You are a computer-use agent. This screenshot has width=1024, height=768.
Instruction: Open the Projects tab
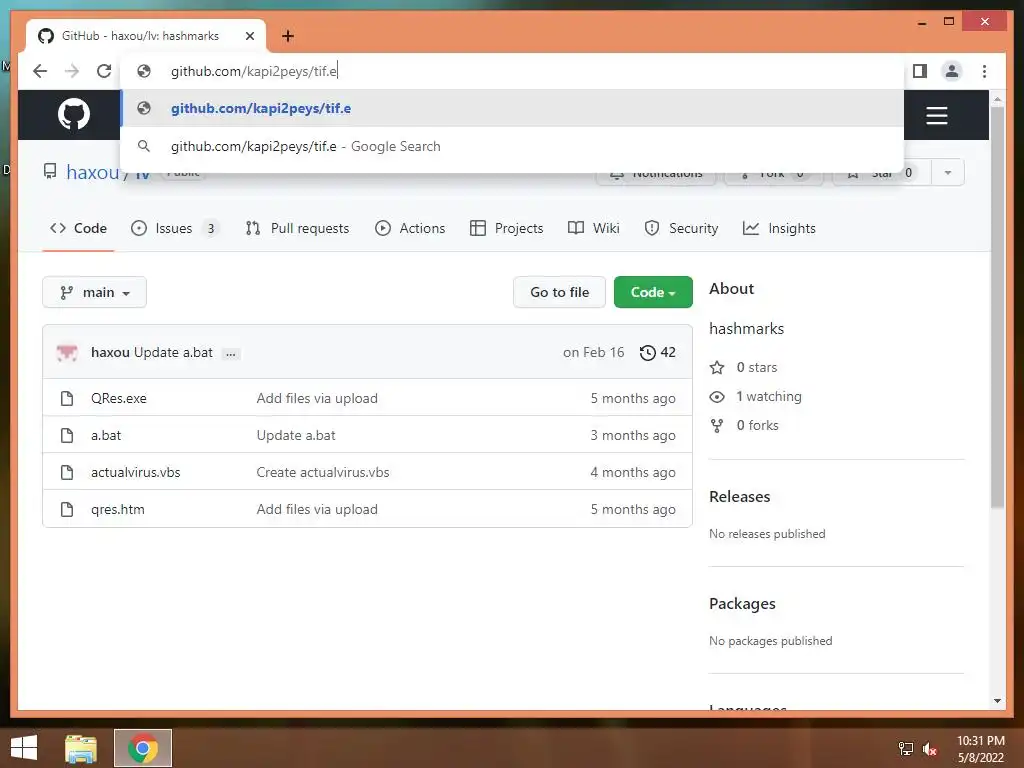coord(507,228)
